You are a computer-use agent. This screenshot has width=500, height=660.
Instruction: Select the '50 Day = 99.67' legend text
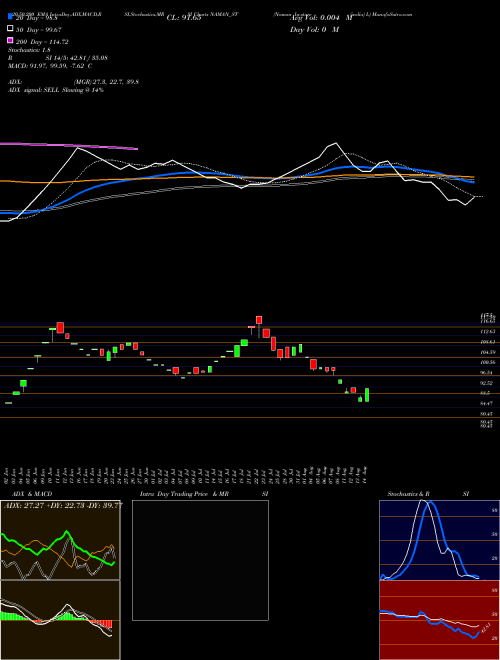click(39, 29)
